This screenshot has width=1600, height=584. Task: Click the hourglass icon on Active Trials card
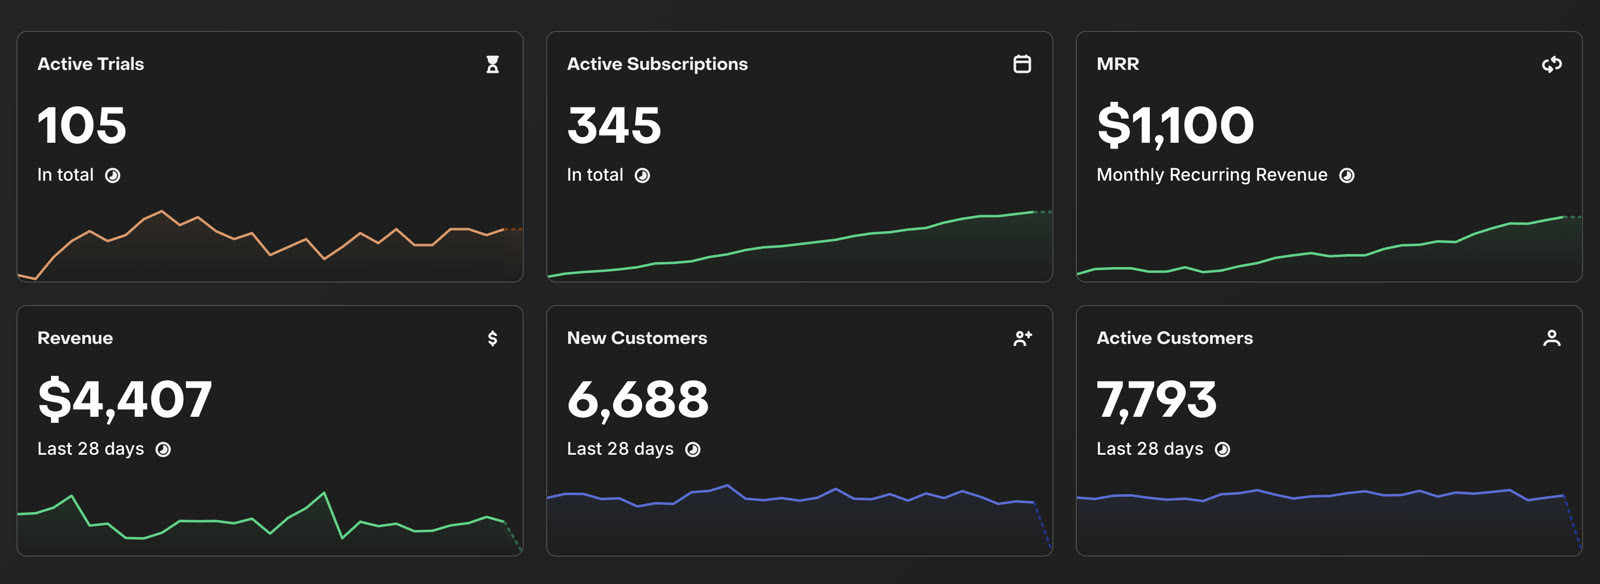(492, 64)
